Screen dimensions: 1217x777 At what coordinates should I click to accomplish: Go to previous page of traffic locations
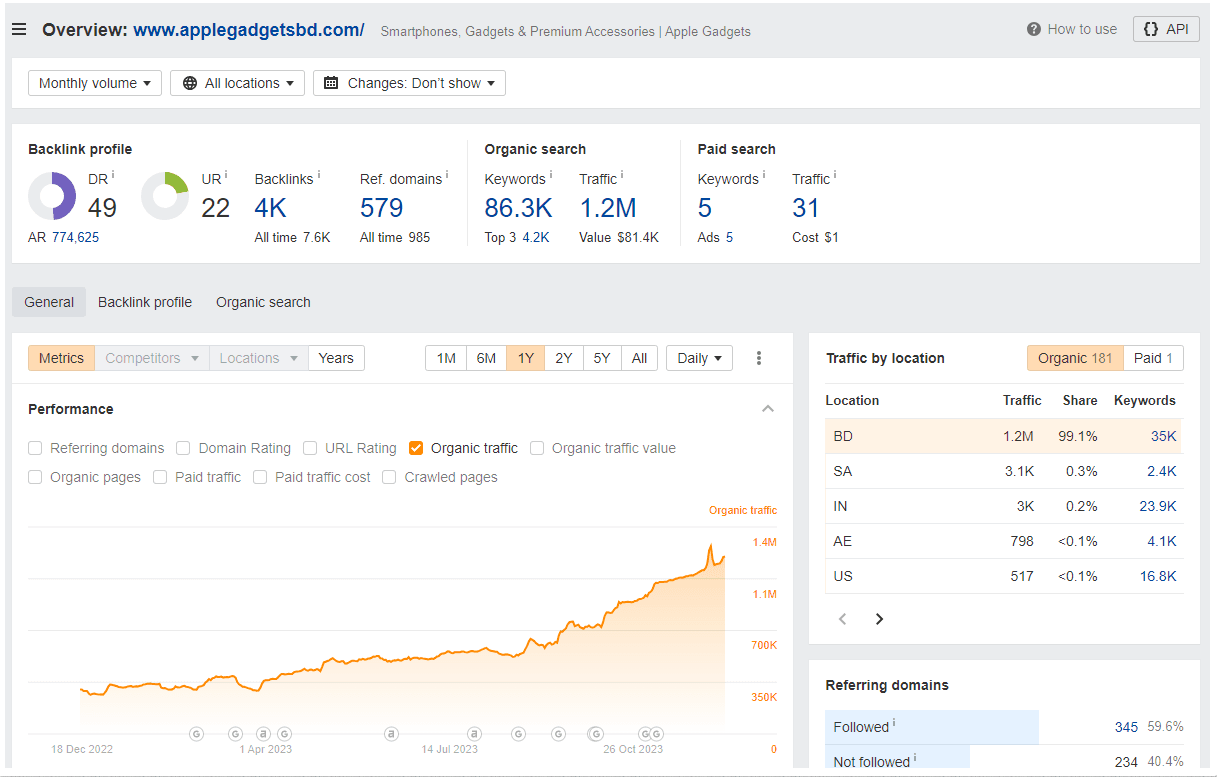click(843, 619)
